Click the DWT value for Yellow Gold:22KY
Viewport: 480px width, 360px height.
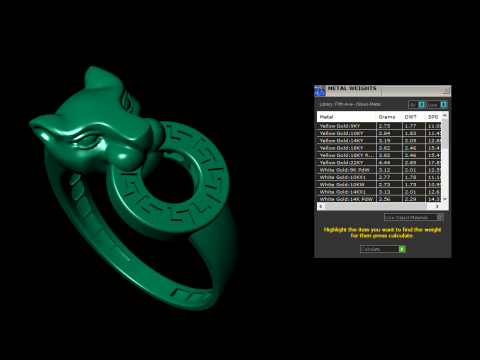coord(414,162)
